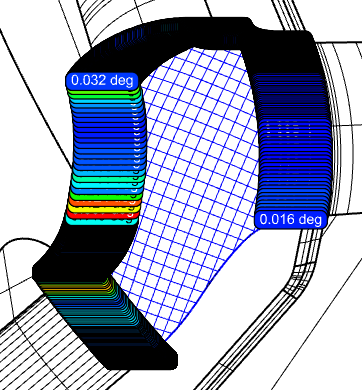Image resolution: width=362 pixels, height=390 pixels.
Task: Select the 0.016 deg annotation label
Action: coord(290,220)
